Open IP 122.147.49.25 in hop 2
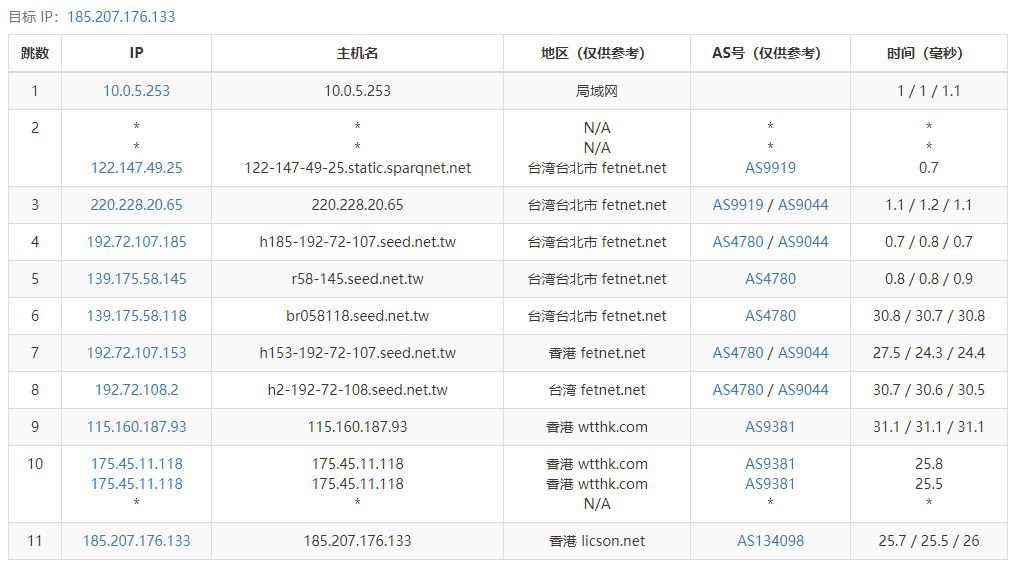This screenshot has height=570, width=1018. [136, 167]
